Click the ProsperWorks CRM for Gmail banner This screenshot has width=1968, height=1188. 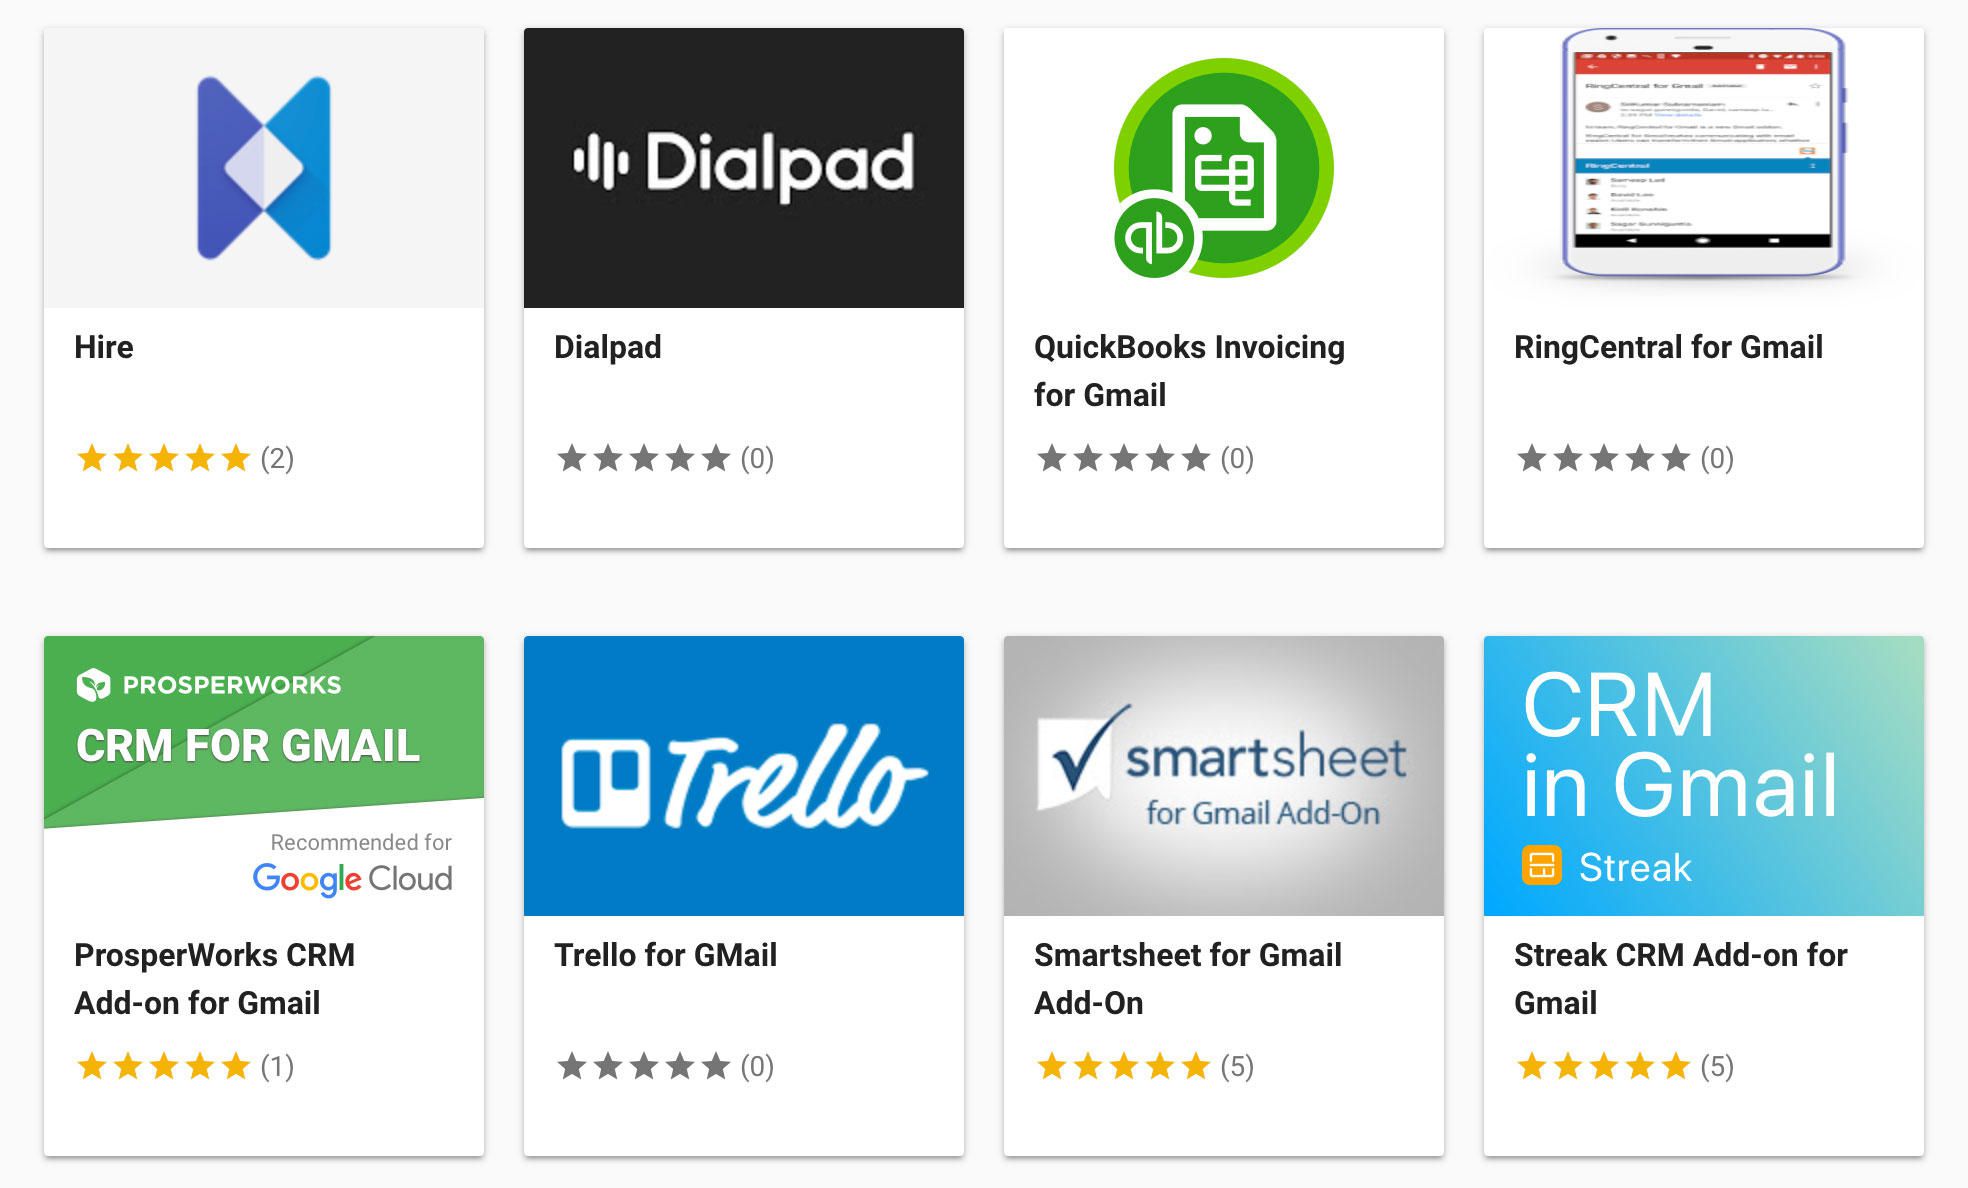click(x=264, y=776)
